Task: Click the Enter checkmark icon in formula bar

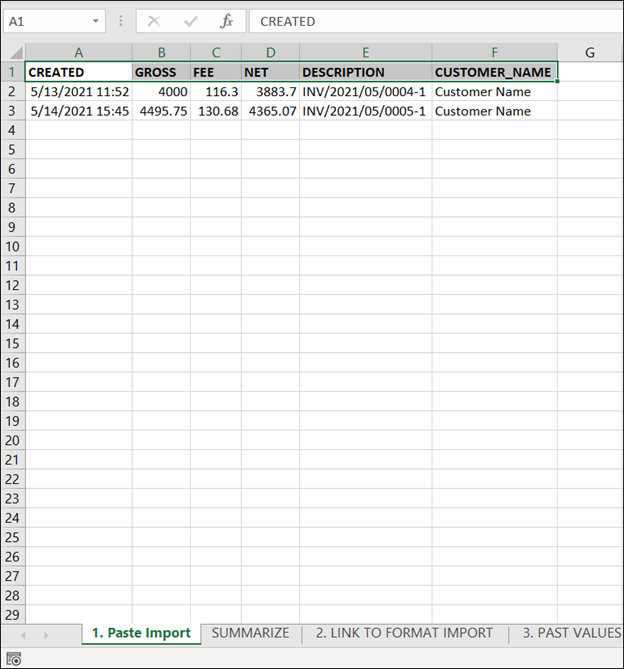Action: point(190,21)
